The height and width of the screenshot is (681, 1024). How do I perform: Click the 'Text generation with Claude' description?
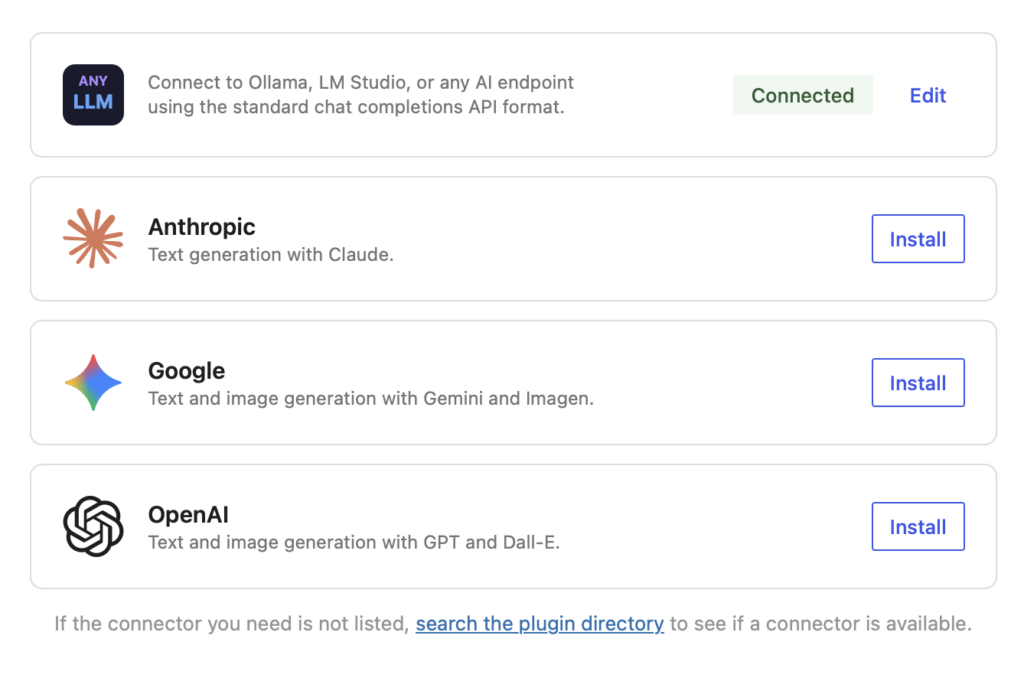click(270, 255)
